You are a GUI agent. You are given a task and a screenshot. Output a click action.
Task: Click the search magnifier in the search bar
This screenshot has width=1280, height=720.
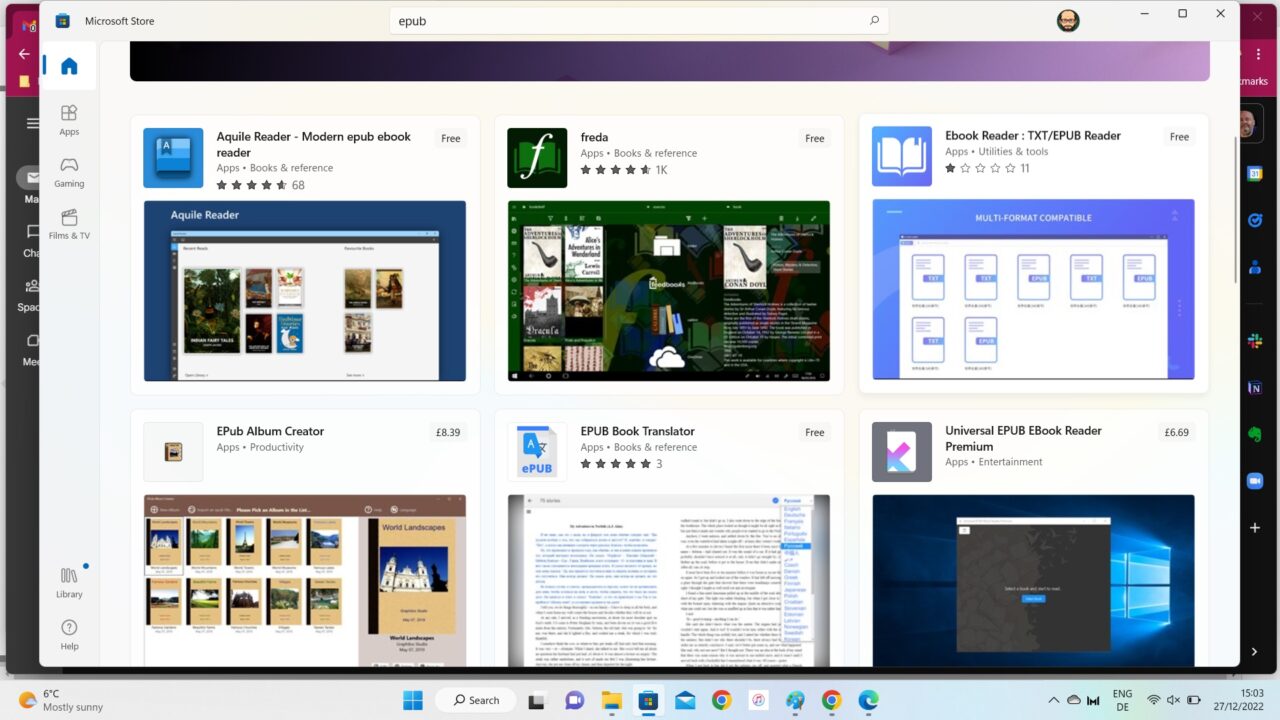pyautogui.click(x=874, y=20)
